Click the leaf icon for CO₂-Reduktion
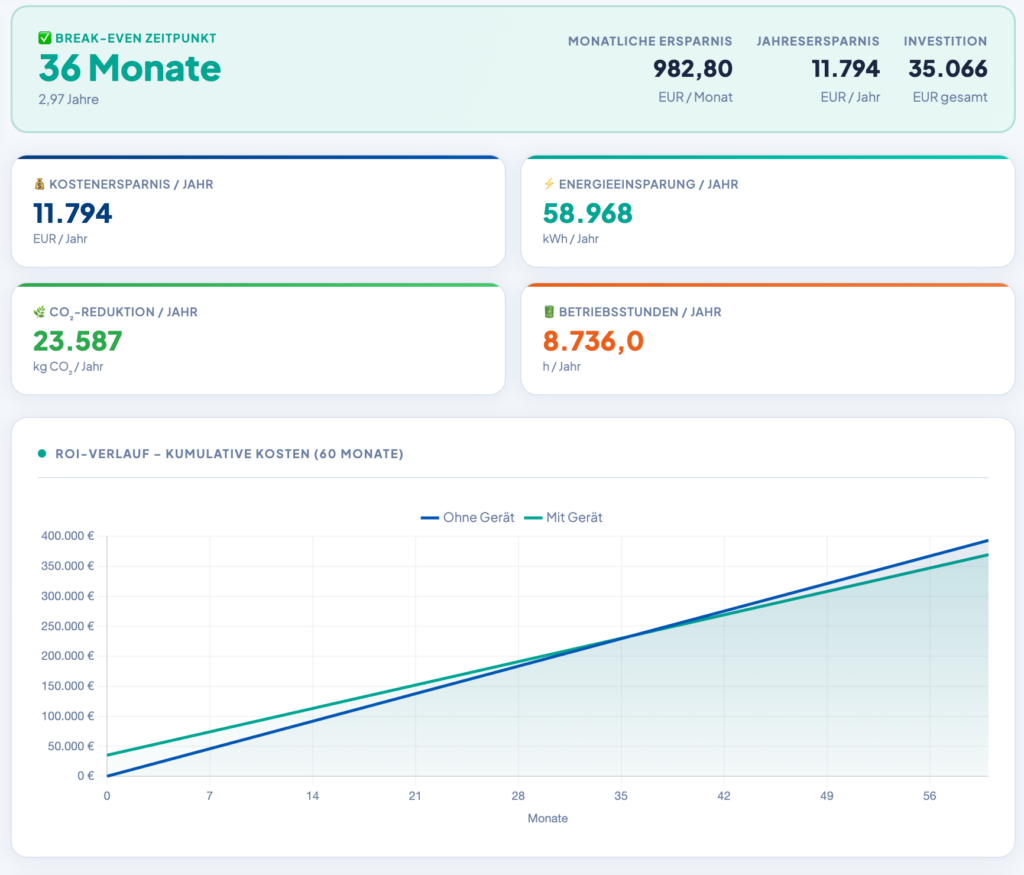 coord(39,313)
